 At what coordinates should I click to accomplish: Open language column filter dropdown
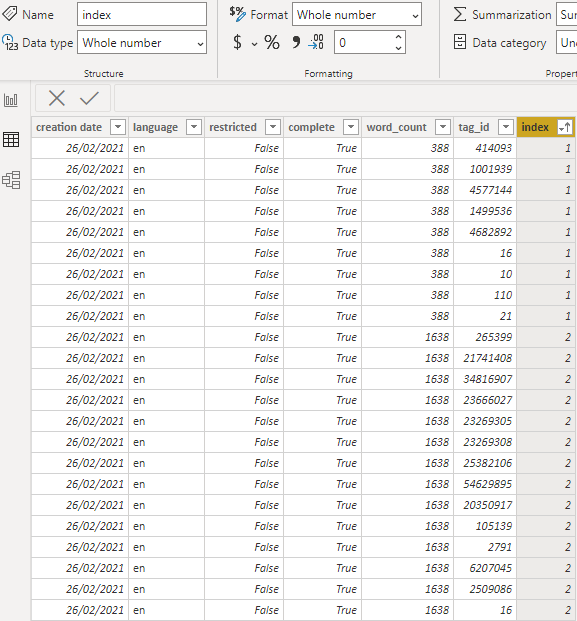pyautogui.click(x=194, y=127)
